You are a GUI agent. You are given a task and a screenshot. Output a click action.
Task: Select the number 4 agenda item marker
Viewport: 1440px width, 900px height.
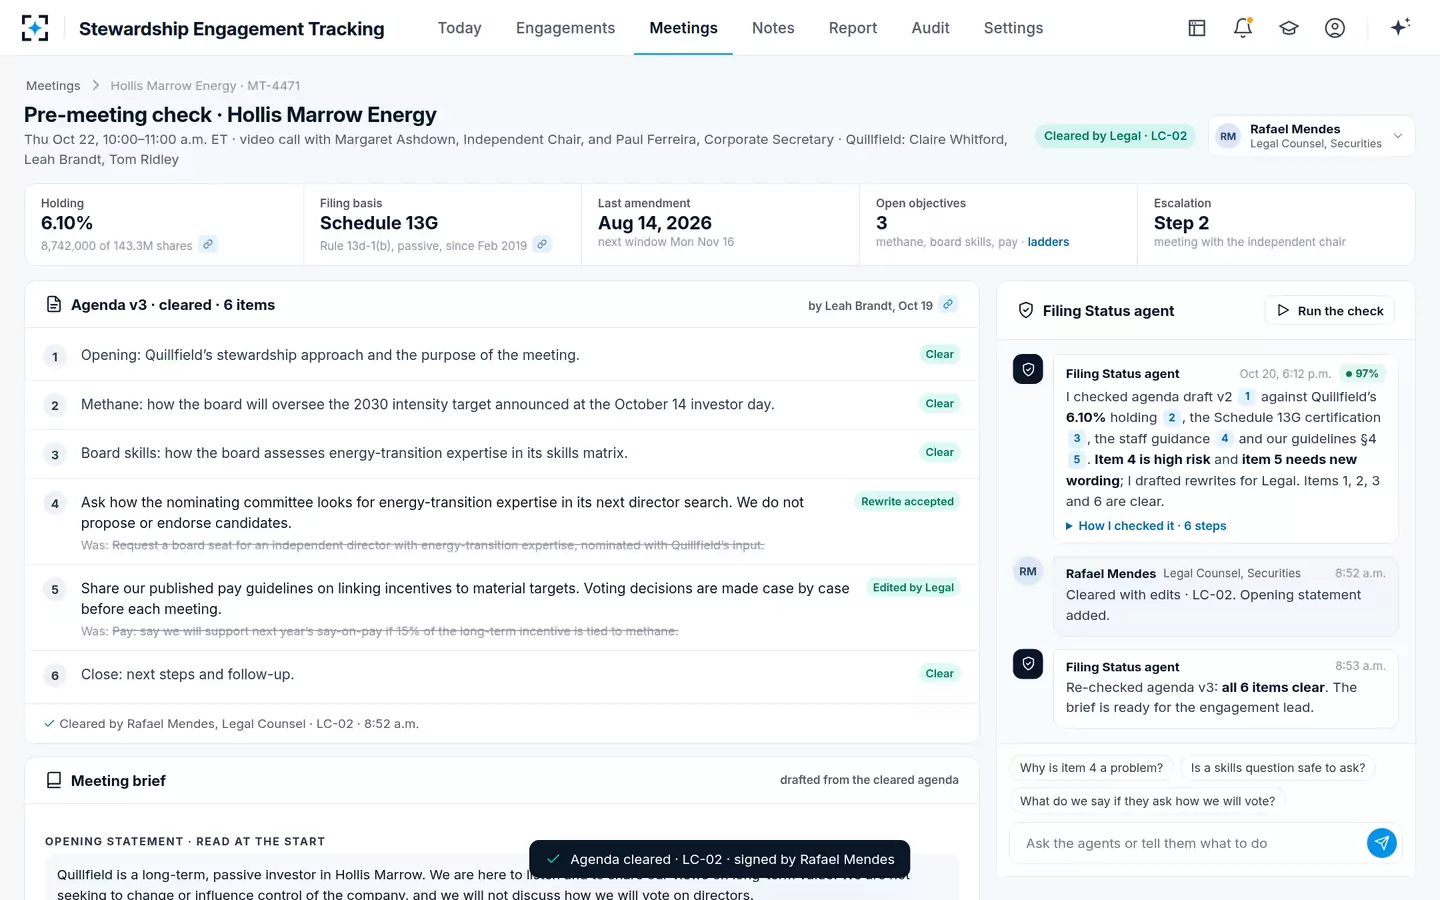[55, 504]
